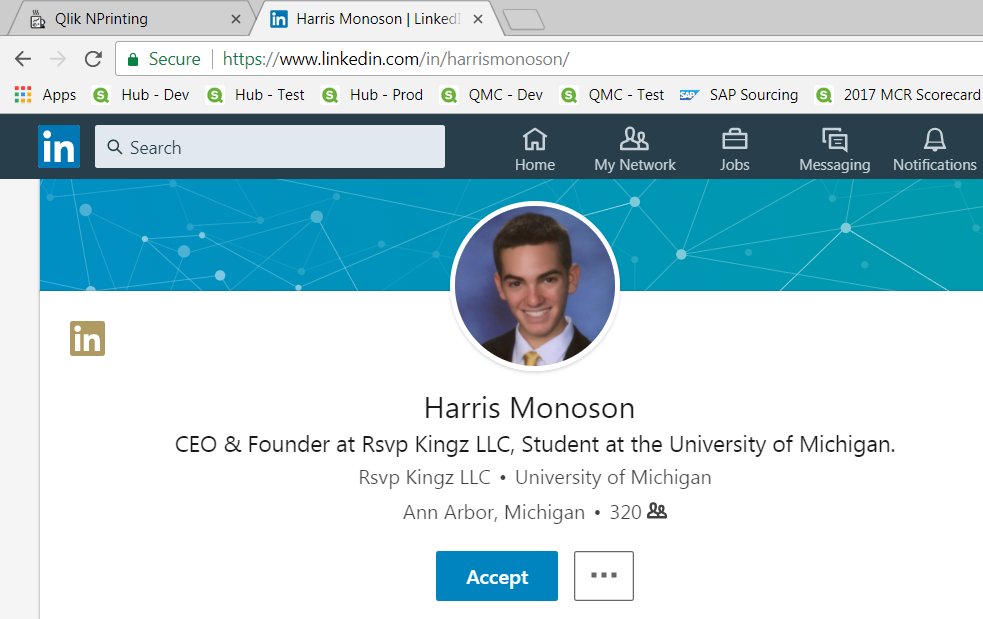Click the LinkedIn logo in the navigation bar

(59, 146)
